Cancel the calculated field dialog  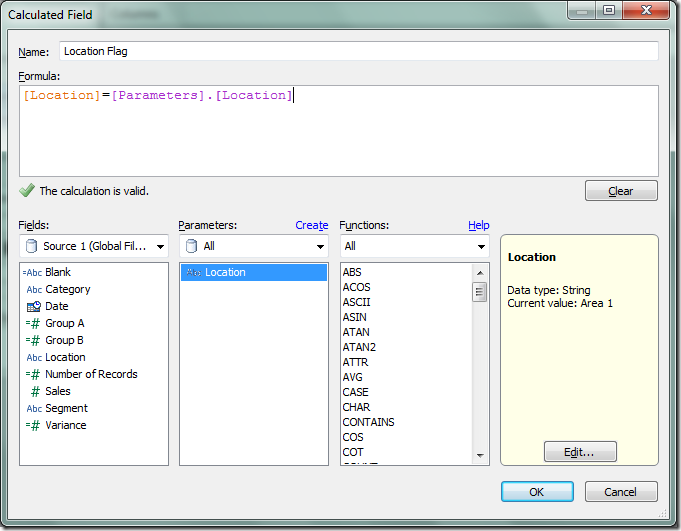pyautogui.click(x=621, y=492)
